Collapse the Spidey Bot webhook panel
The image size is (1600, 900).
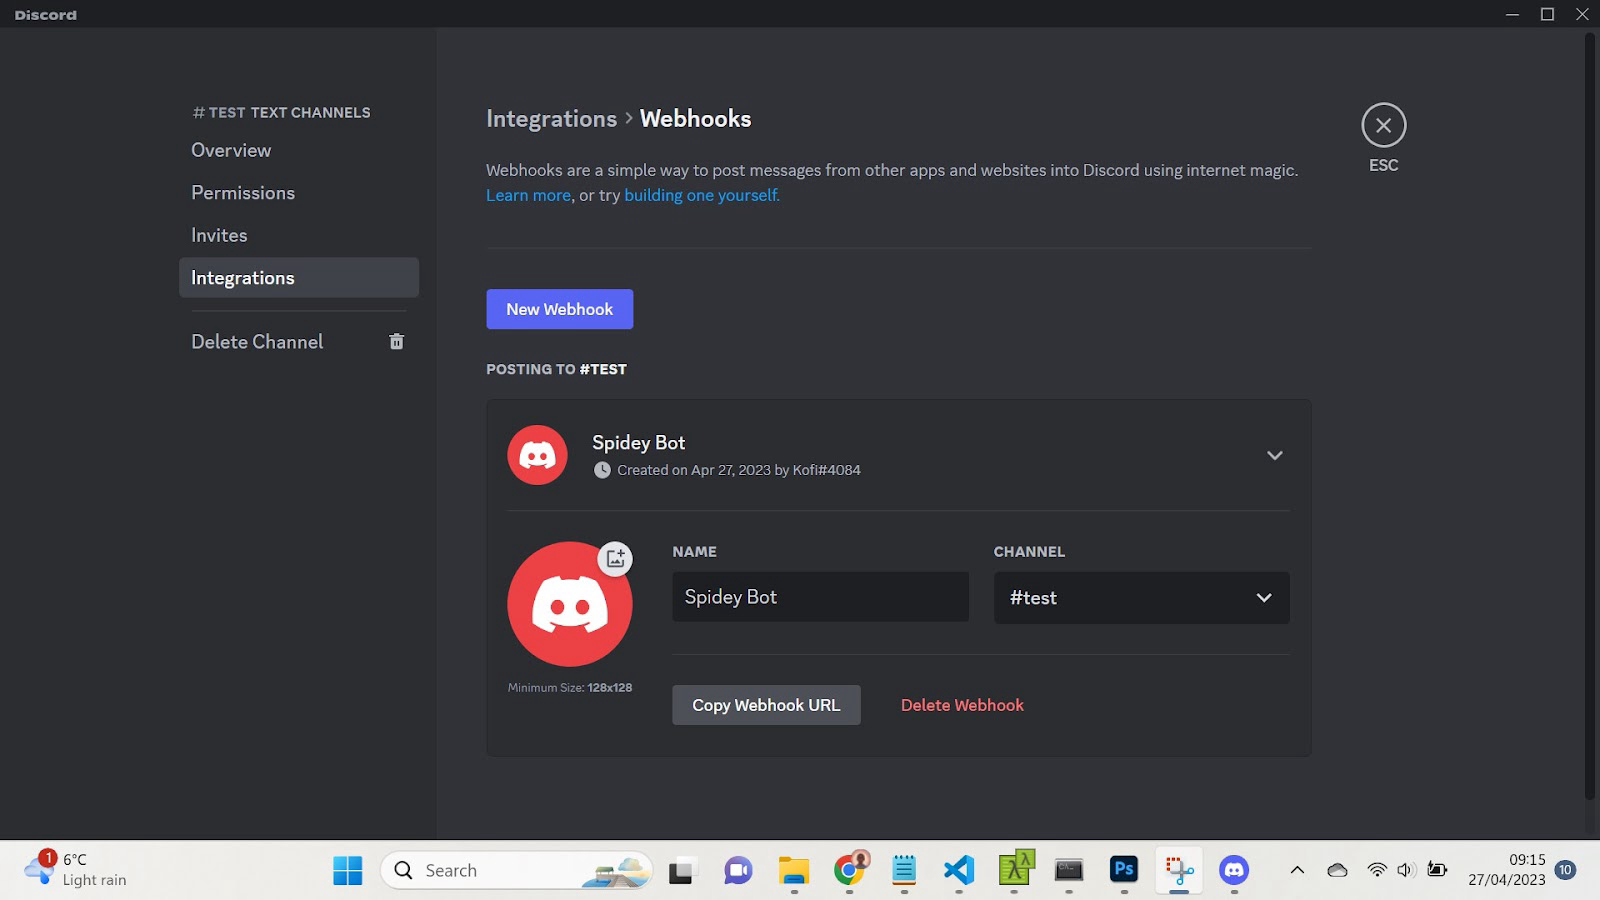coord(1274,456)
